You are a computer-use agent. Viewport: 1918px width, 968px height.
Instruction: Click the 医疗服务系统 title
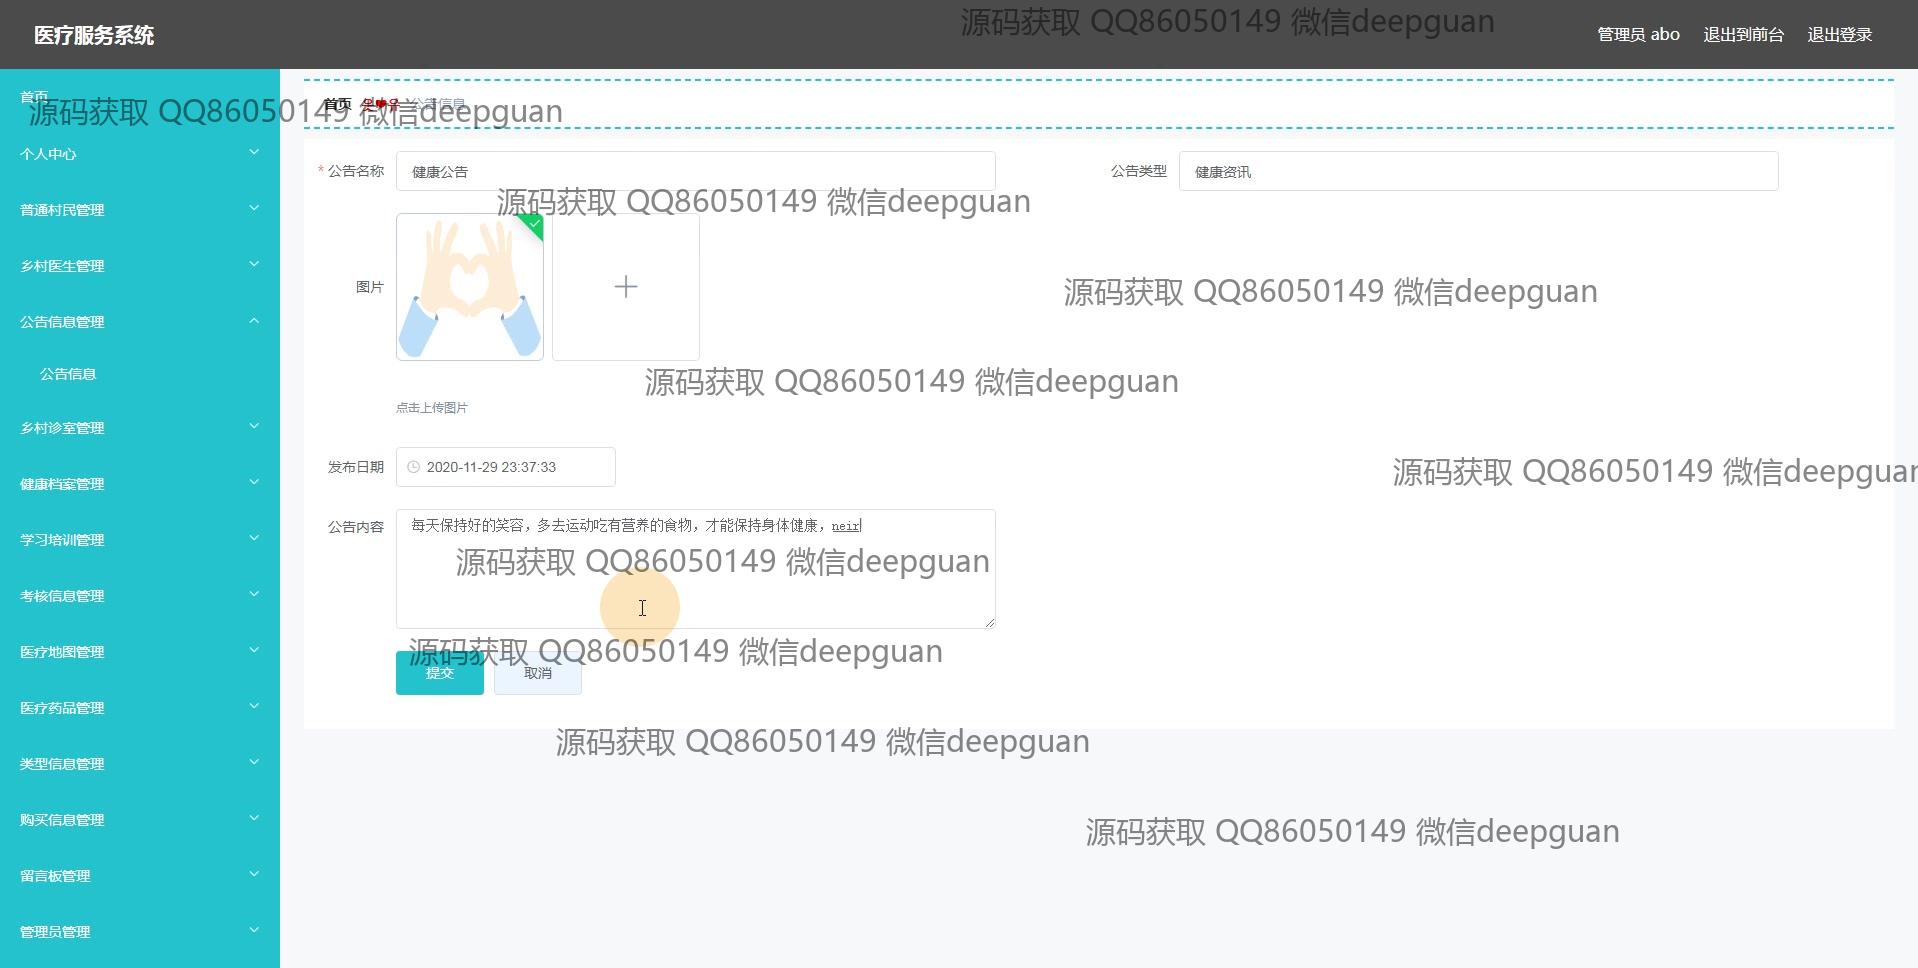coord(94,35)
